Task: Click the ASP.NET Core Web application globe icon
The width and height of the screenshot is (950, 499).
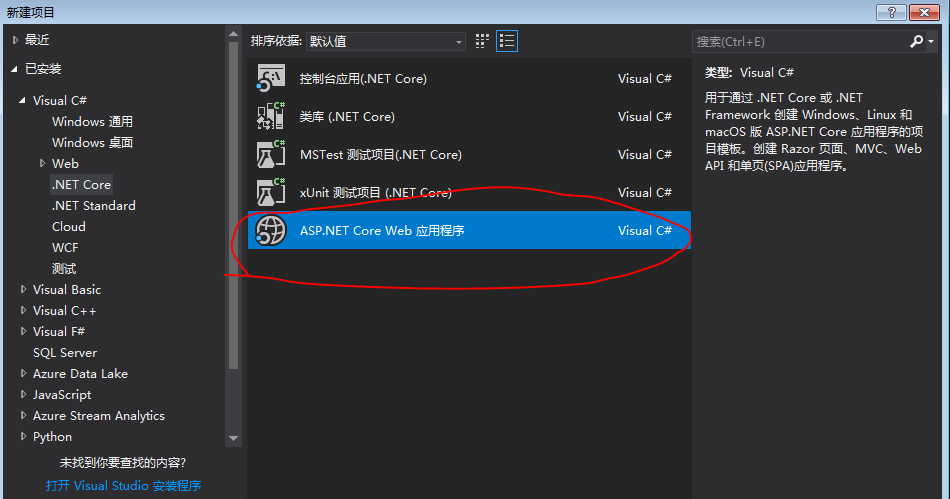Action: tap(270, 231)
